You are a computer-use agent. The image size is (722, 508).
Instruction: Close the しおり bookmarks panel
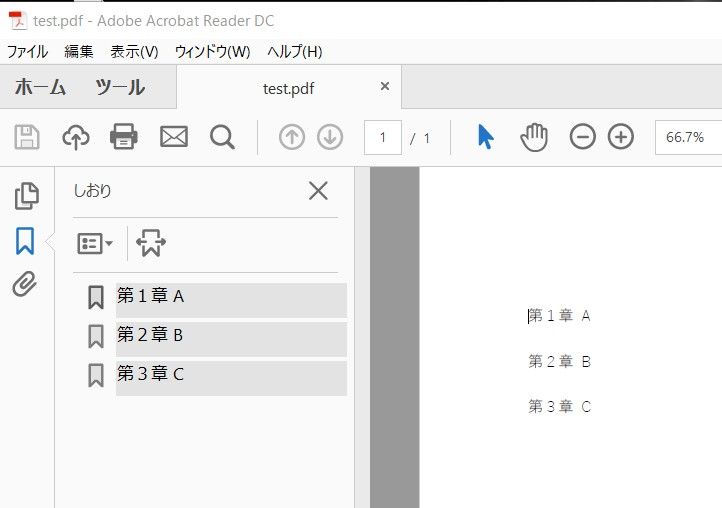coord(318,191)
